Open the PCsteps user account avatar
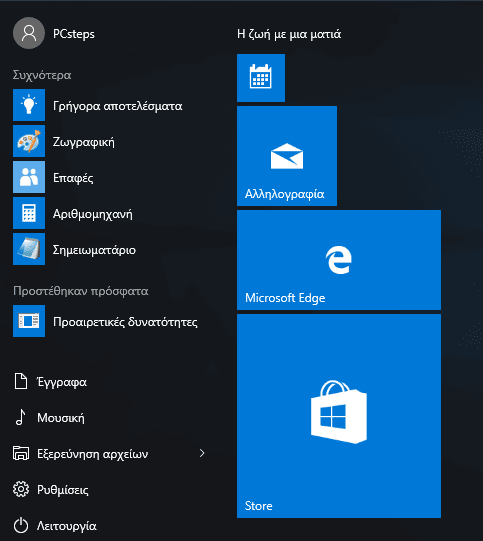 (29, 33)
